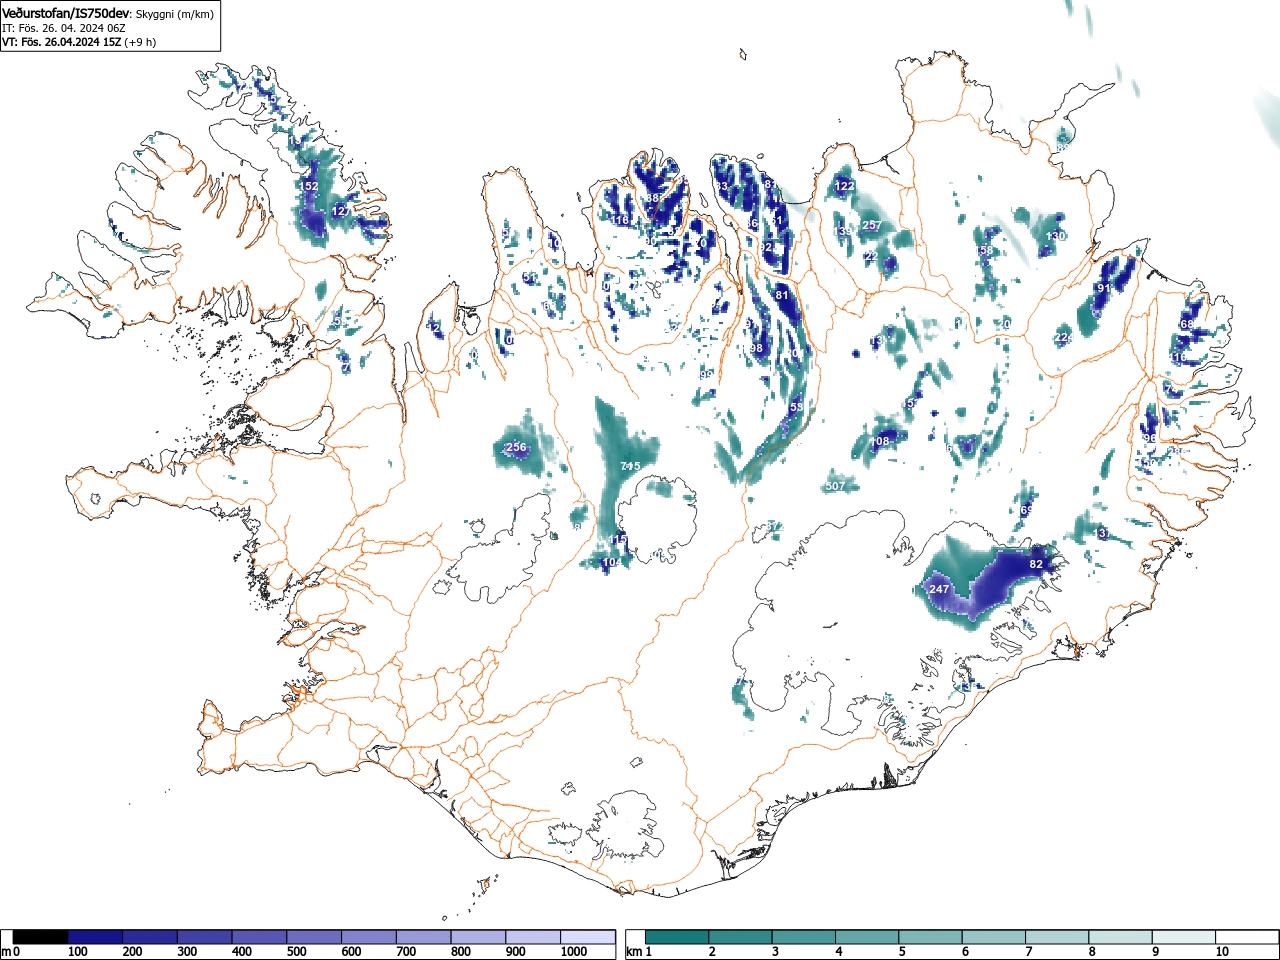This screenshot has width=1280, height=960.
Task: Click the "91" visibility value label
Action: (1104, 289)
